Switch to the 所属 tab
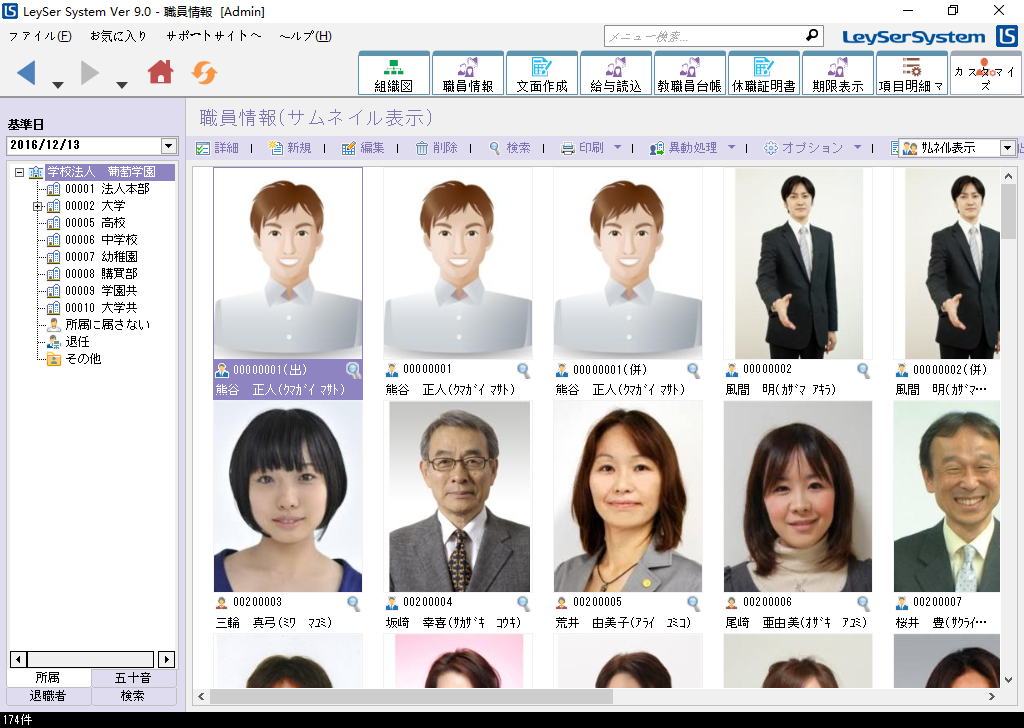This screenshot has width=1024, height=728. click(x=48, y=678)
